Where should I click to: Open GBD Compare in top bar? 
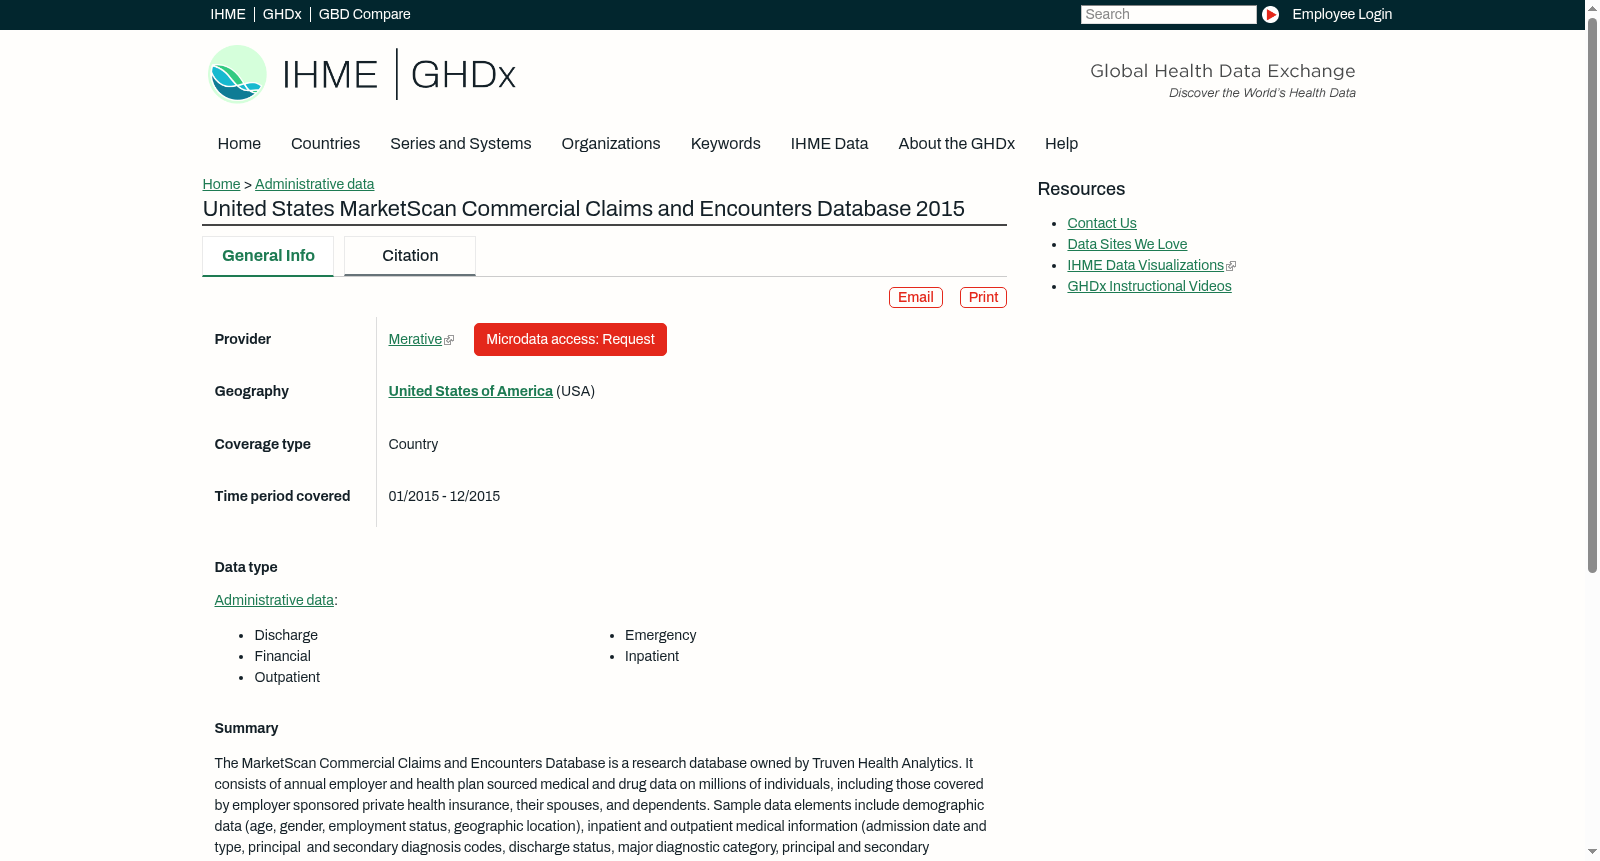(364, 14)
